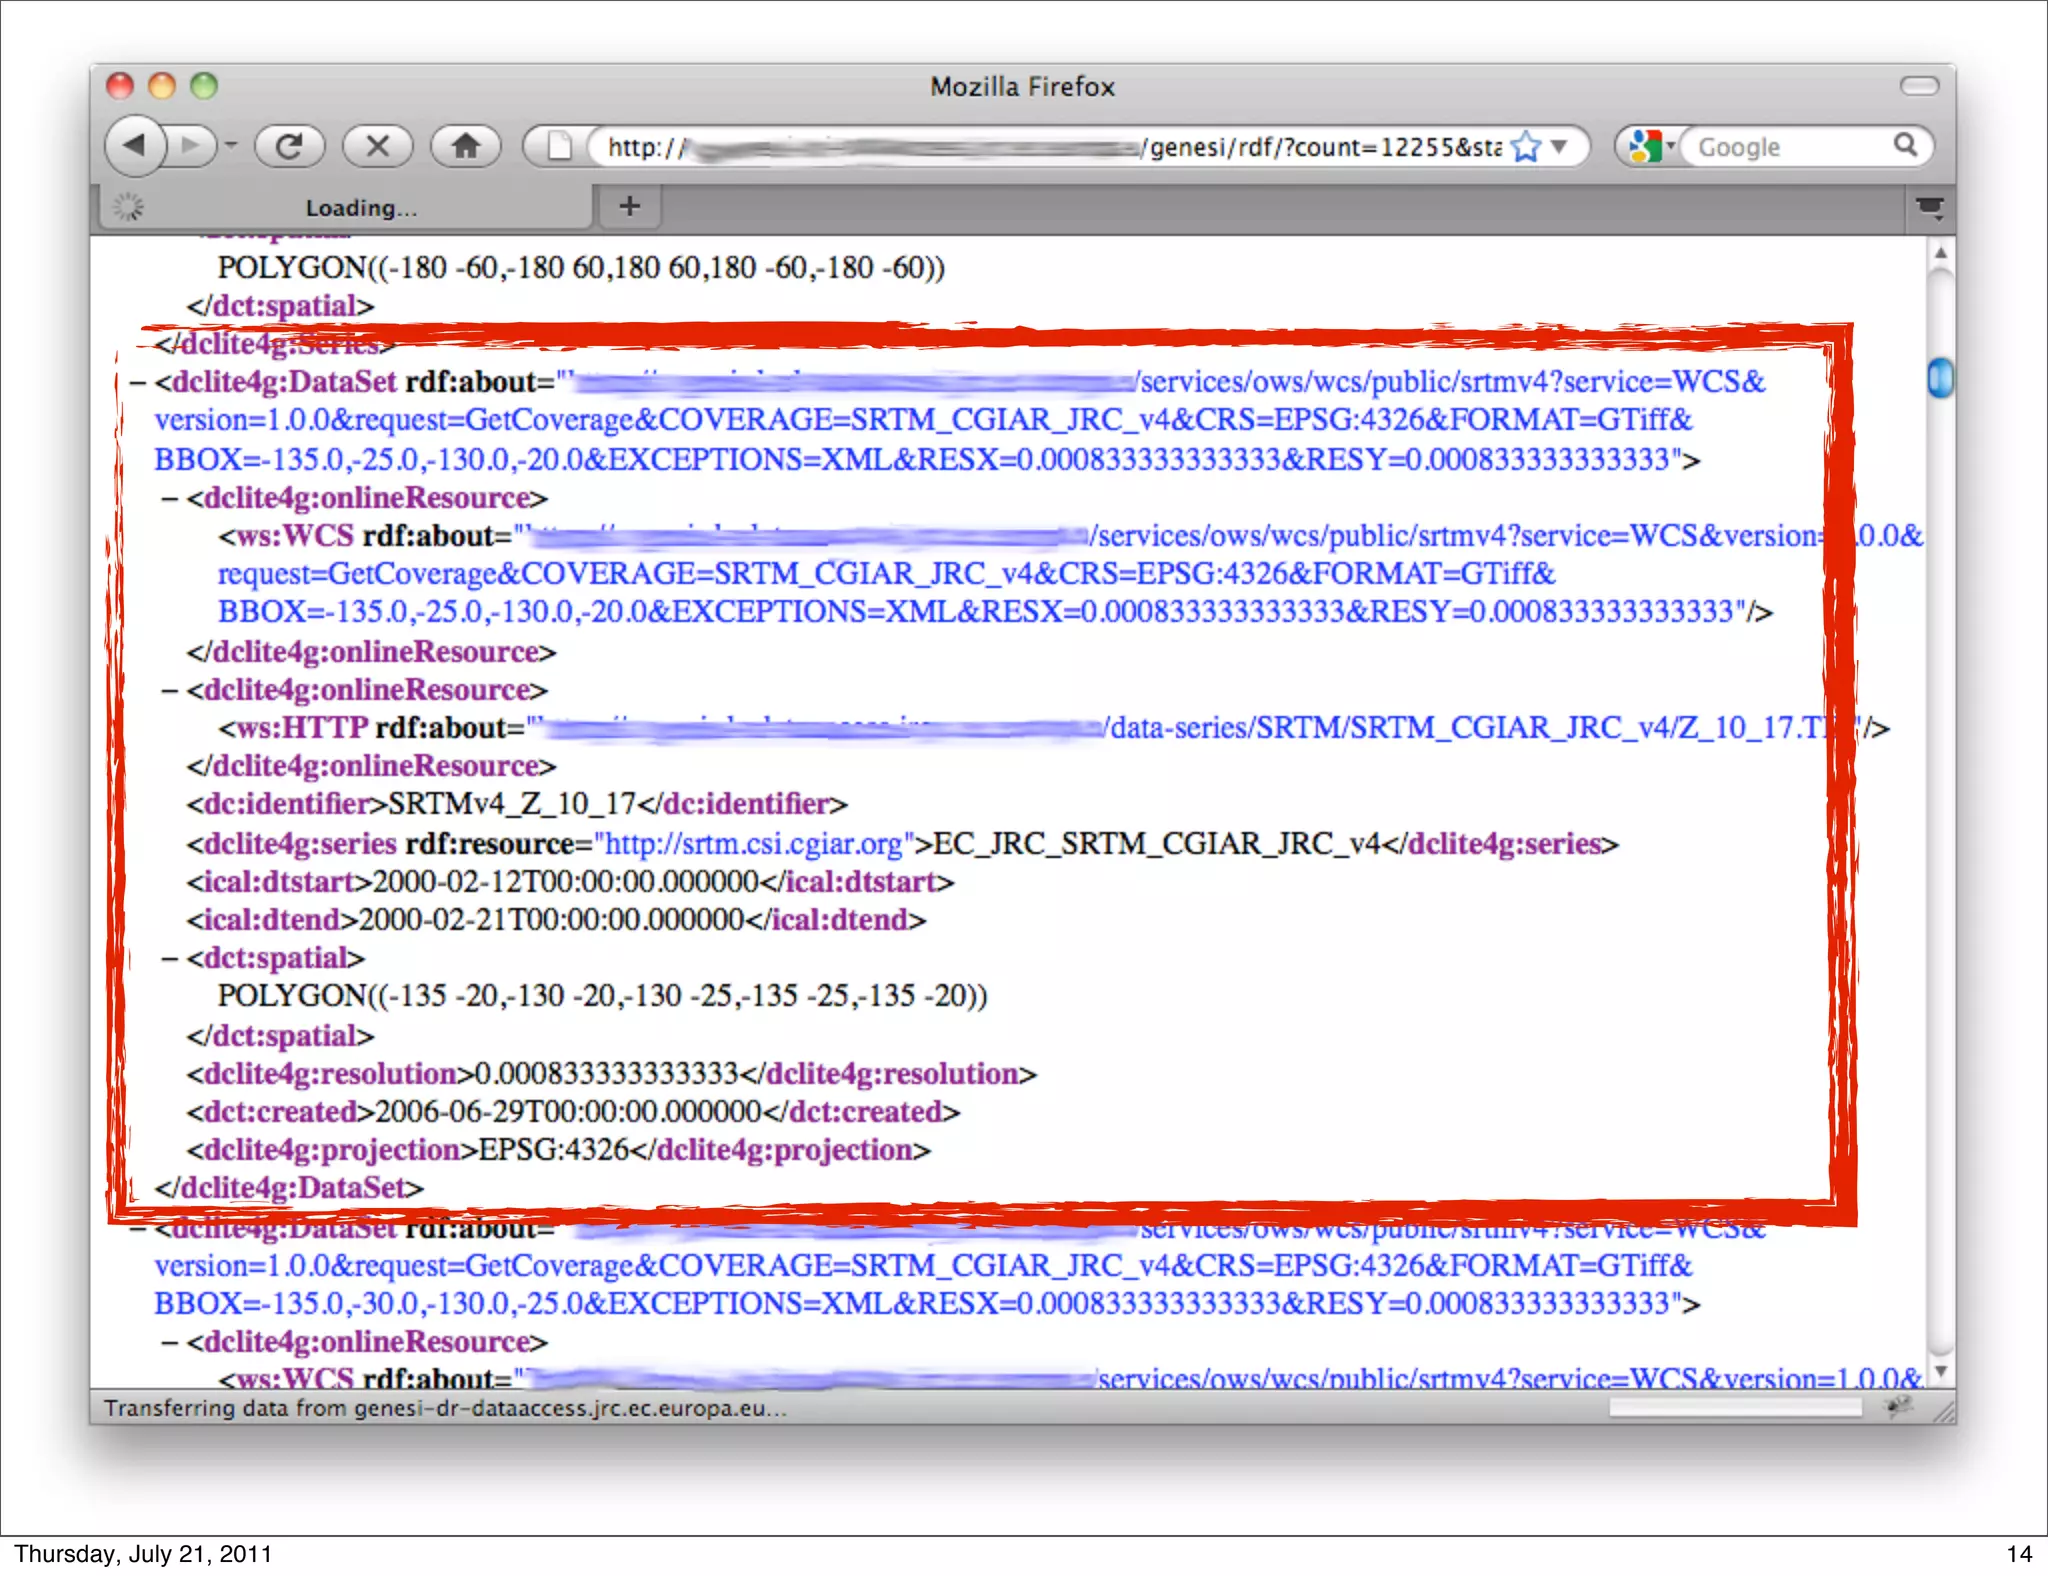Image resolution: width=2048 pixels, height=1576 pixels.
Task: Bookmark this page with the star icon
Action: click(x=1525, y=147)
